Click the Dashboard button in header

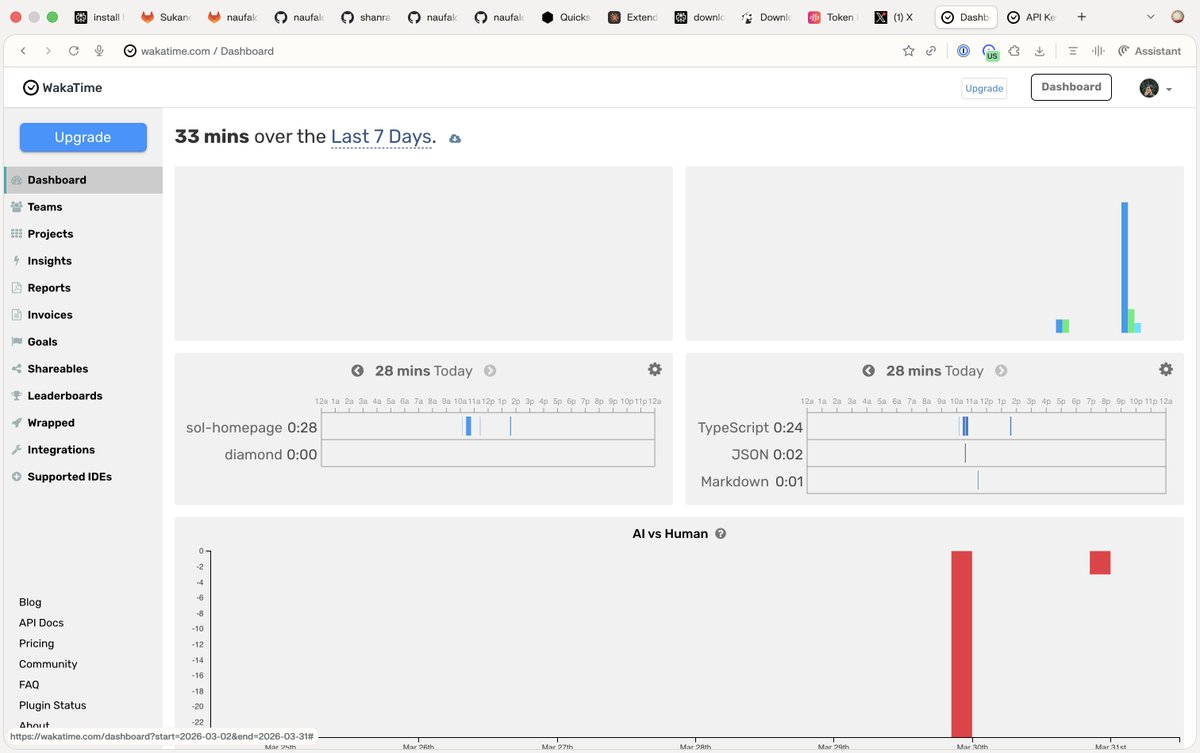[1071, 87]
